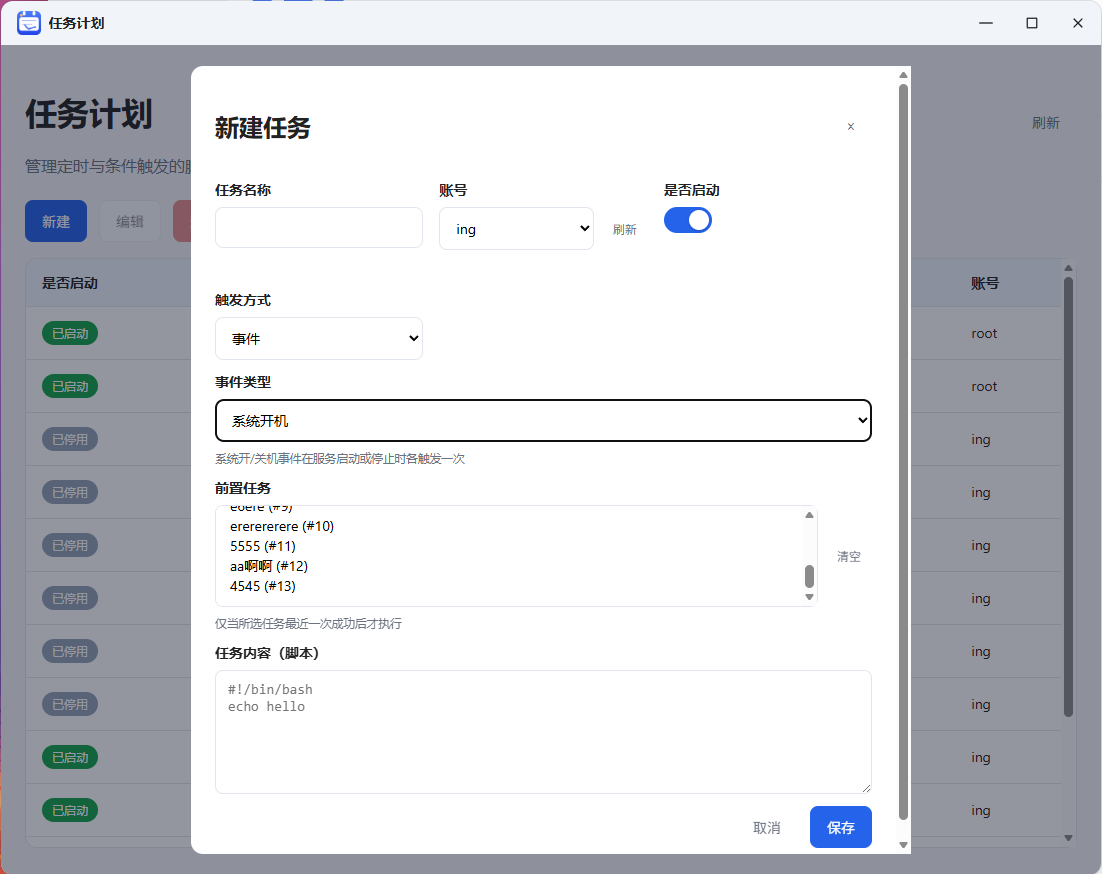This screenshot has height=874, width=1102.
Task: Open the 事件类型 dropdown showing 系统开机
Action: click(x=543, y=420)
